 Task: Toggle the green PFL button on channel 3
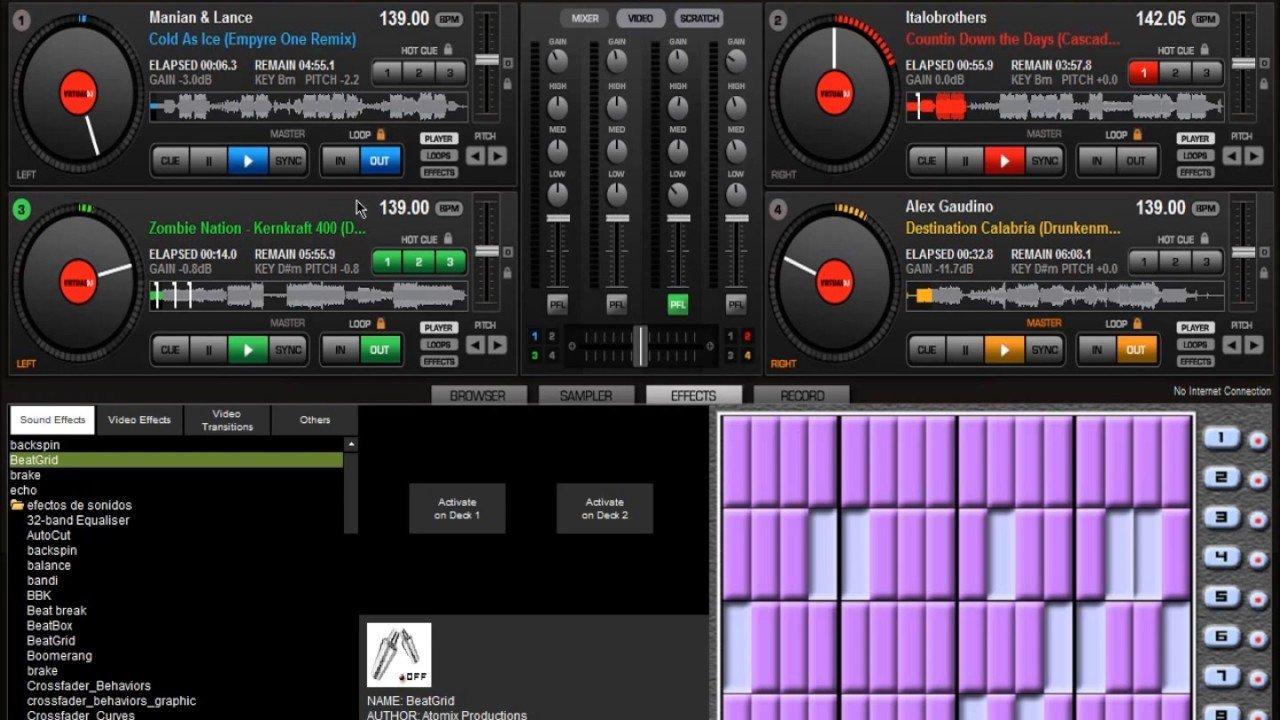(678, 304)
